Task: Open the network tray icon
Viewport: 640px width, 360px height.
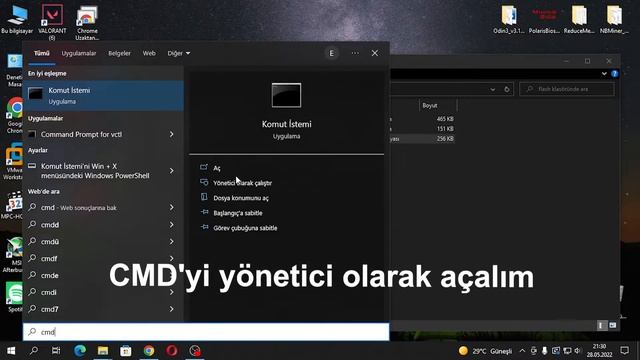Action: point(567,351)
